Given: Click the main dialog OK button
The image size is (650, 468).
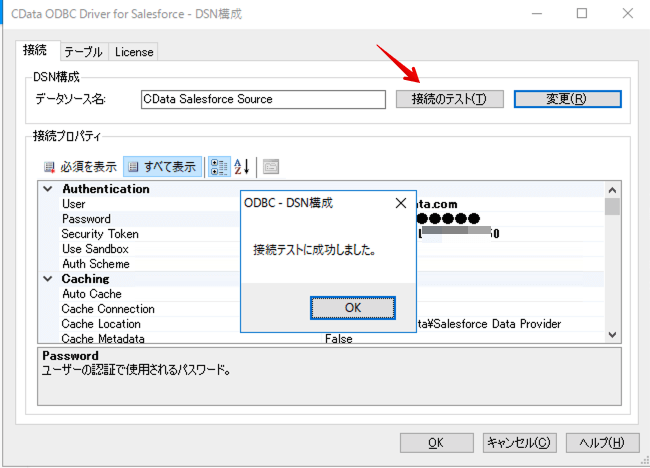Looking at the screenshot, I should (437, 443).
